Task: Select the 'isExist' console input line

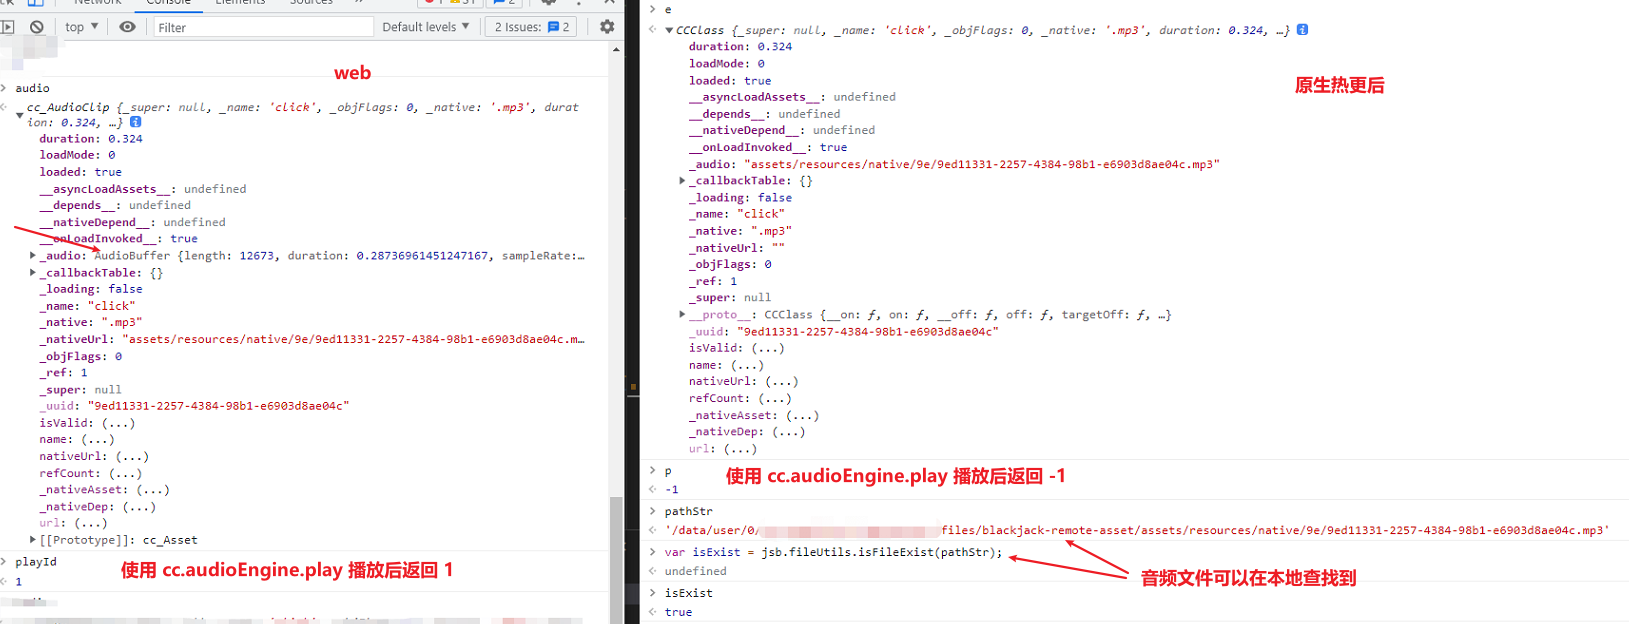Action: pyautogui.click(x=688, y=593)
